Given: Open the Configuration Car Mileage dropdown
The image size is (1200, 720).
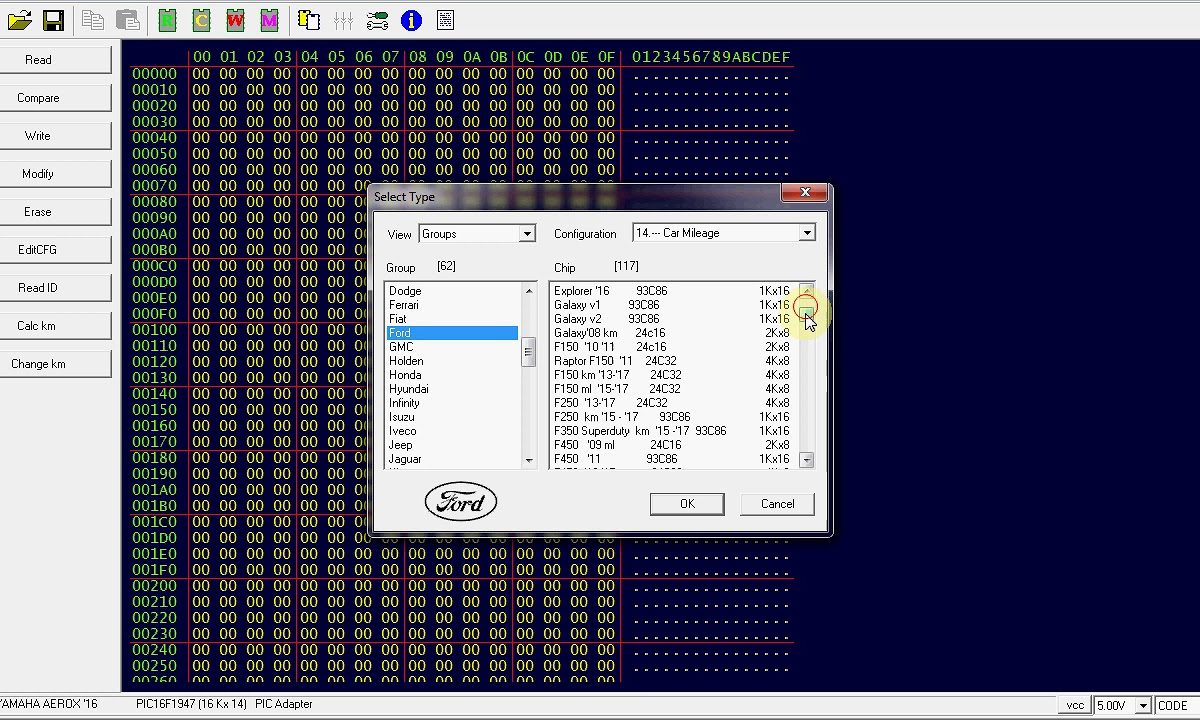Looking at the screenshot, I should pyautogui.click(x=806, y=233).
